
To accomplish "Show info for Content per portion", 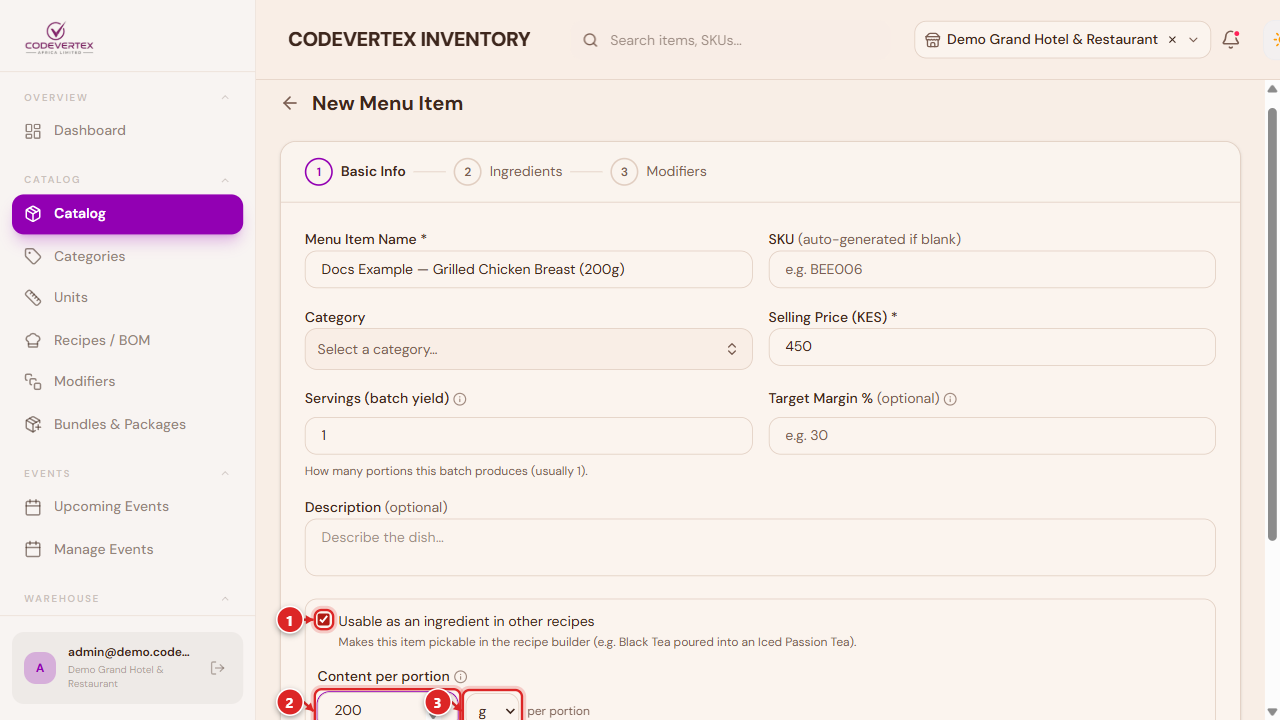I will pos(461,677).
